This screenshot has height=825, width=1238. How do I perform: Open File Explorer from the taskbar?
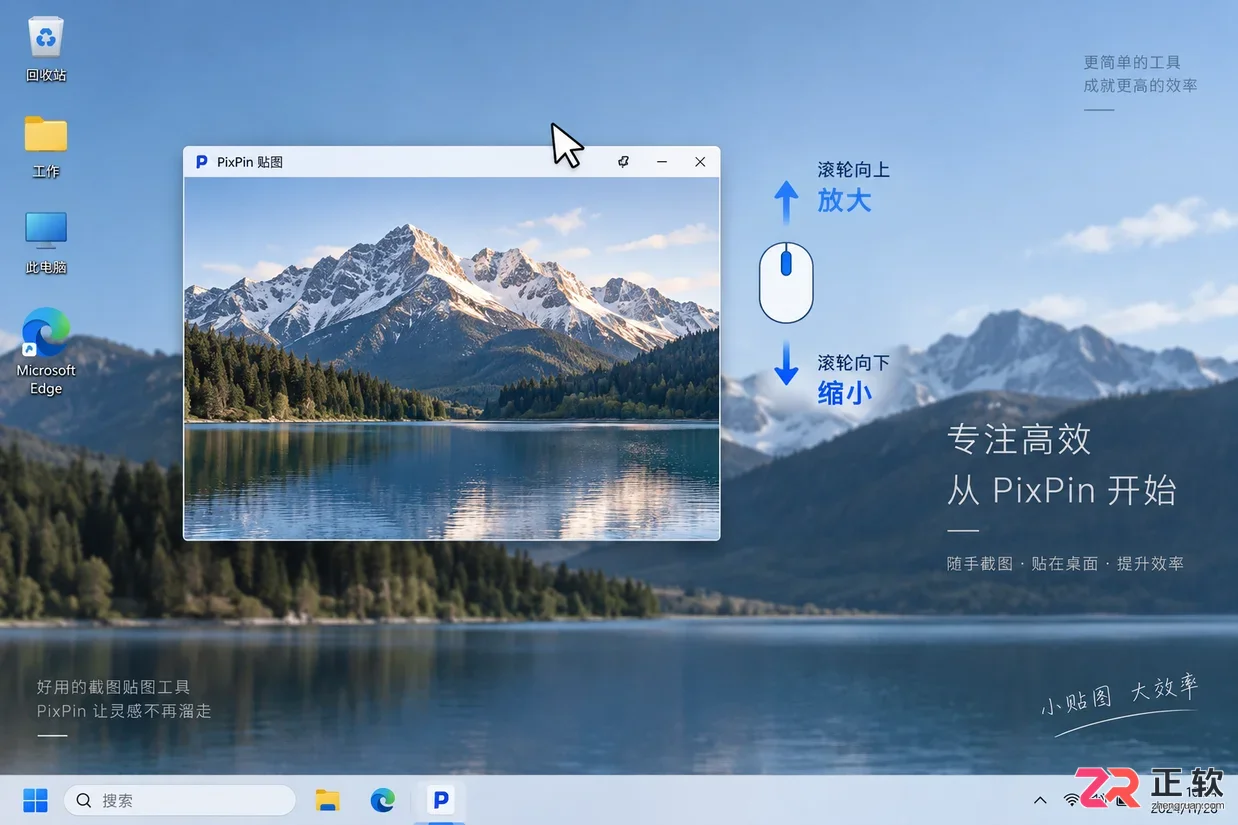click(327, 800)
